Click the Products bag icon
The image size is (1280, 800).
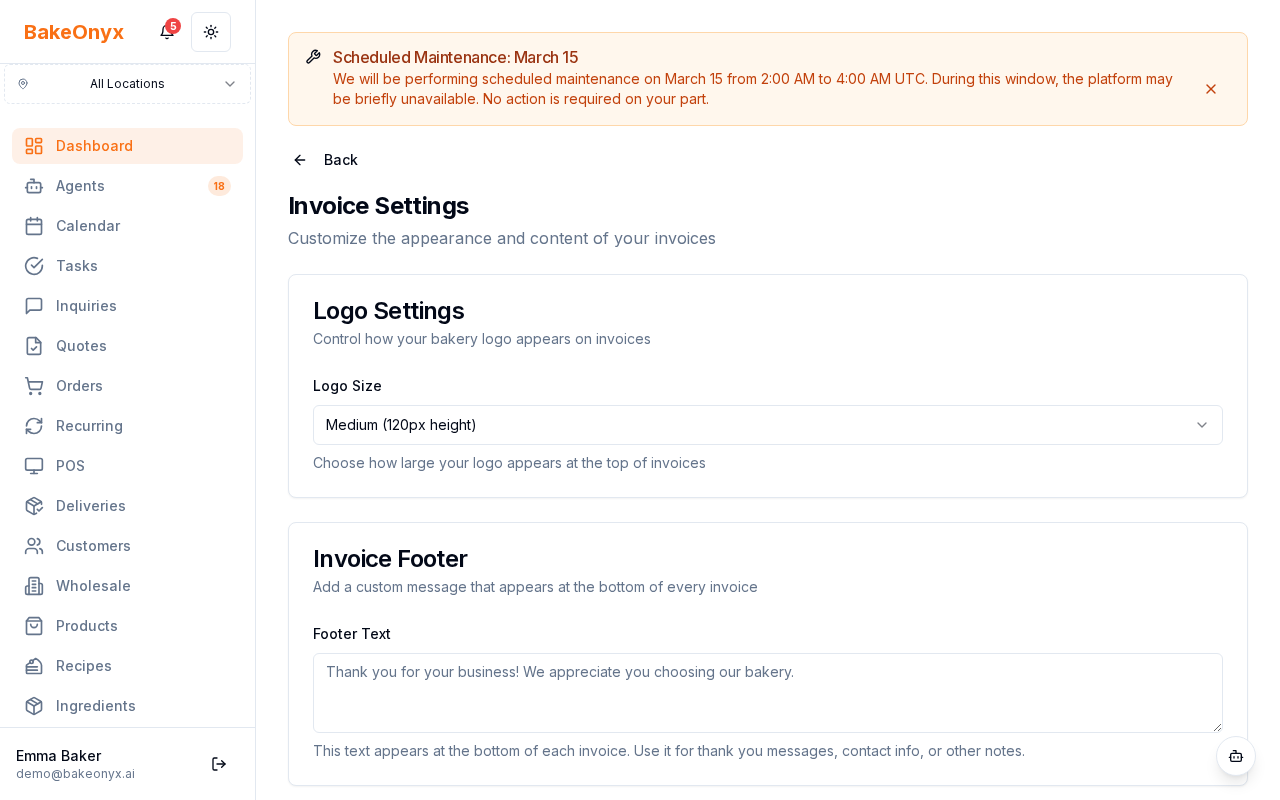click(34, 626)
